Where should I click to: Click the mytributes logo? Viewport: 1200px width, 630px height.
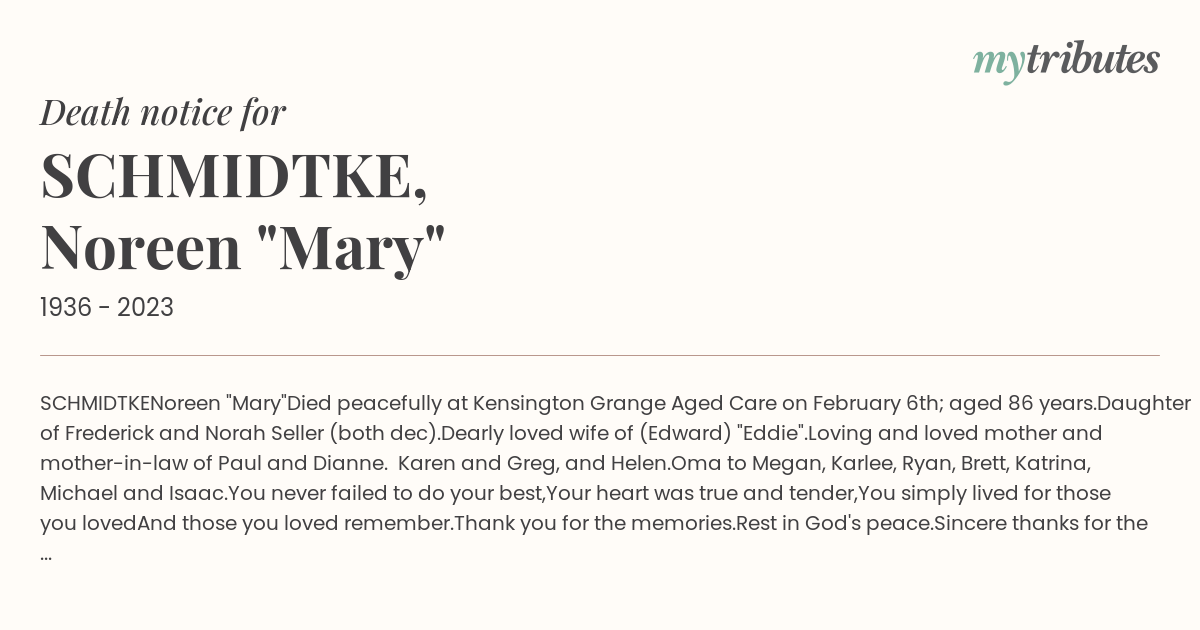tap(1066, 61)
